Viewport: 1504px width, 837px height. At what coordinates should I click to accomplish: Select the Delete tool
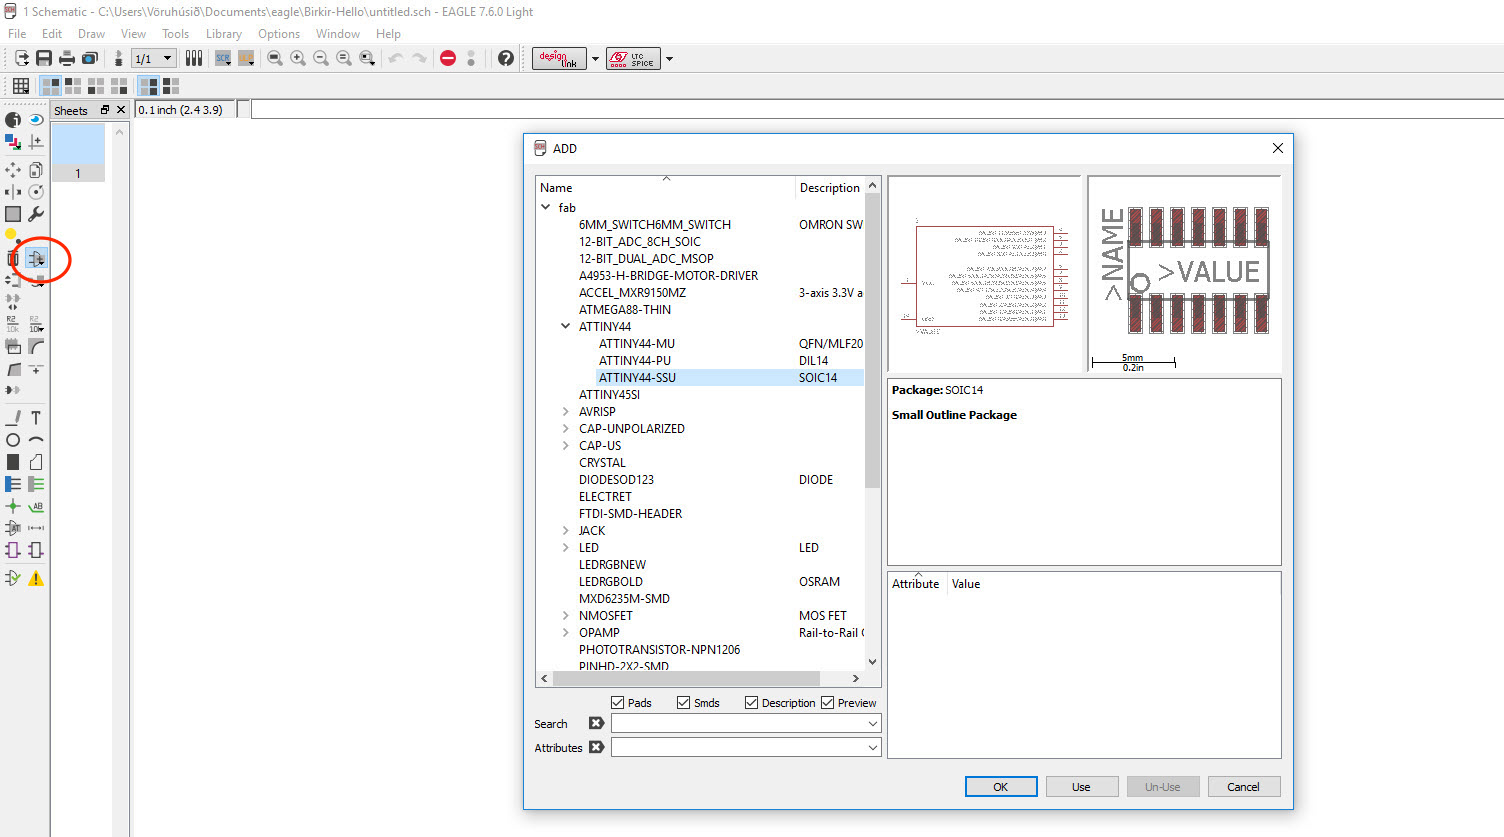[13, 258]
